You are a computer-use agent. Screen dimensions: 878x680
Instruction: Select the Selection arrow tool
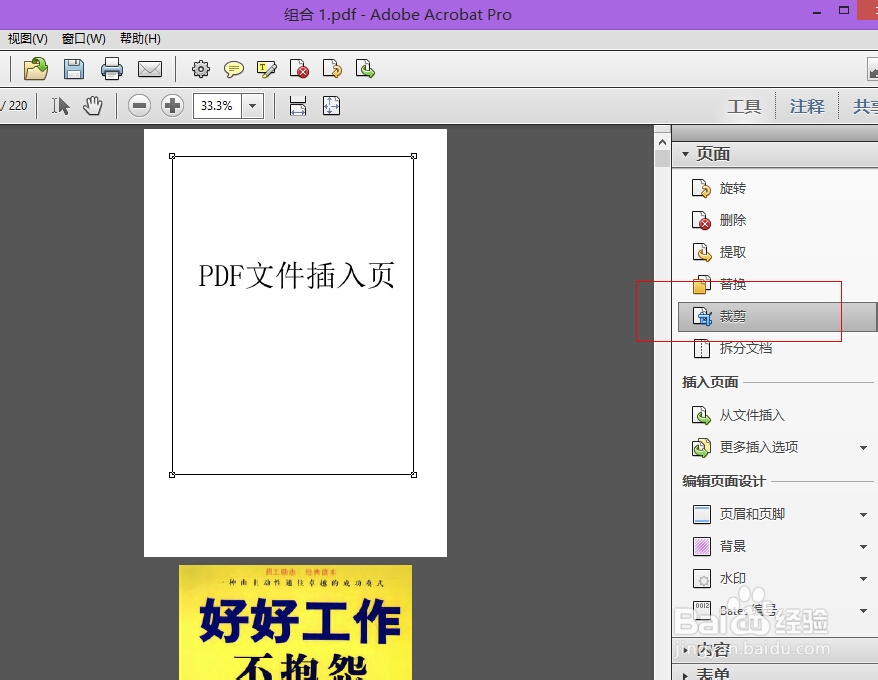click(59, 105)
